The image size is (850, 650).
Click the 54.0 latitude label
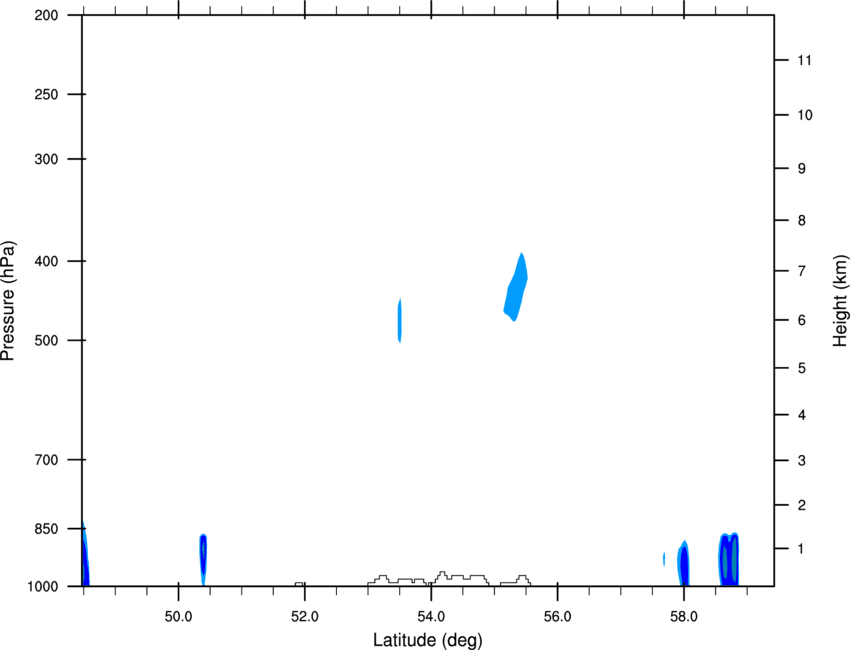click(x=431, y=617)
